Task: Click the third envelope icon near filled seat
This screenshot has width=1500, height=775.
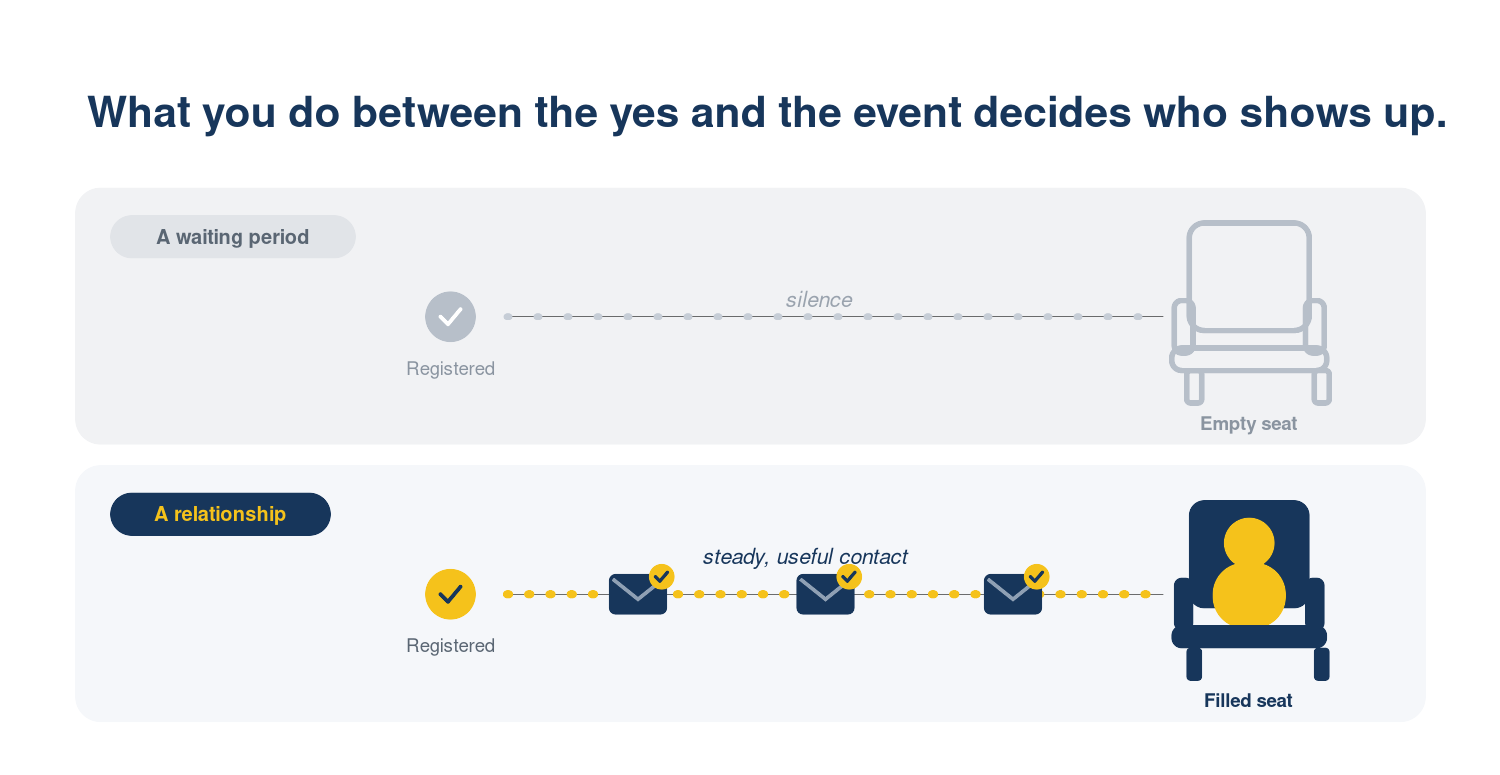Action: (1013, 594)
